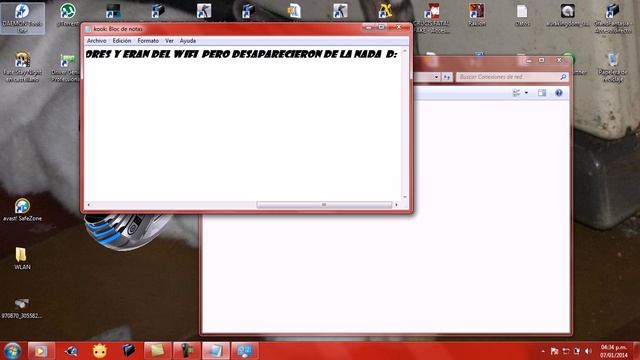
Task: Click the Notepad title bar icon
Action: 88,29
